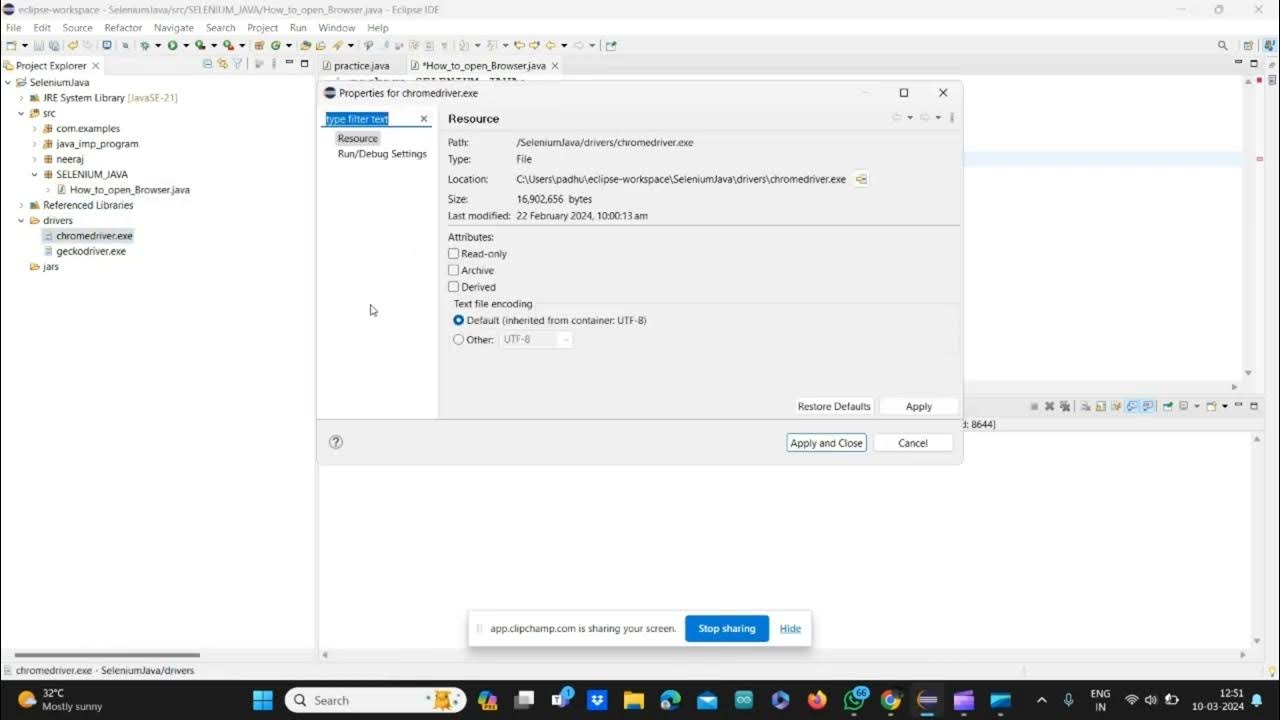Viewport: 1280px width, 720px height.
Task: Click Stop sharing button
Action: click(726, 628)
